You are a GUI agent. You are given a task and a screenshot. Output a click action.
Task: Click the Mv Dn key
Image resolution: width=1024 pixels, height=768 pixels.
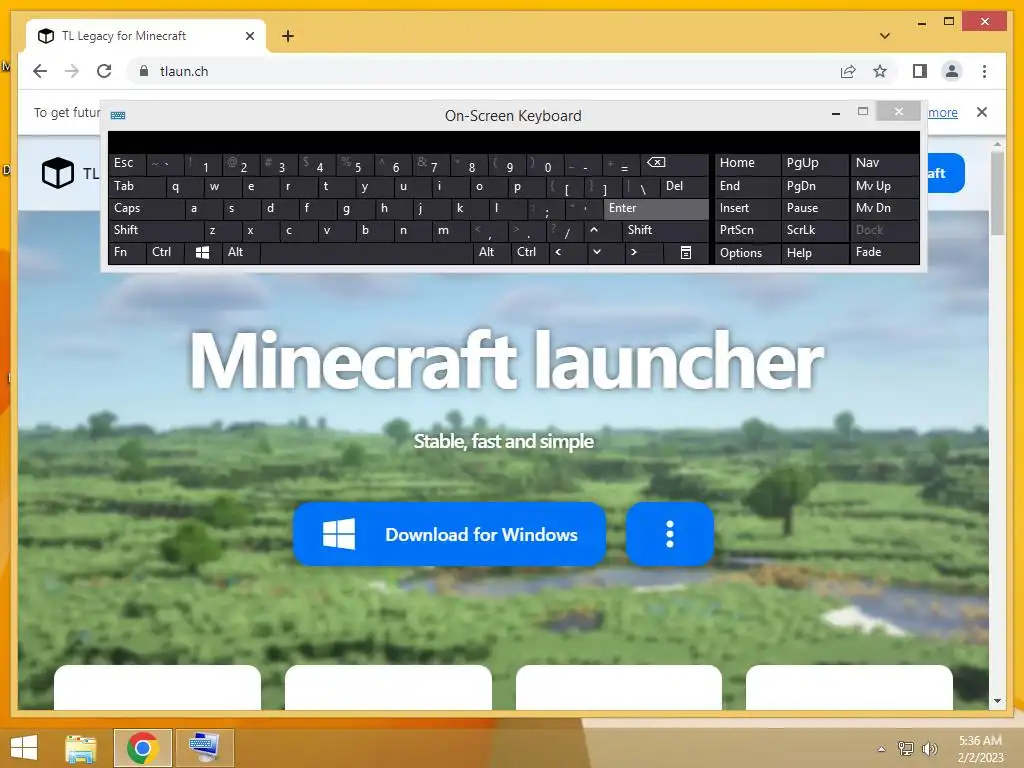coord(884,208)
